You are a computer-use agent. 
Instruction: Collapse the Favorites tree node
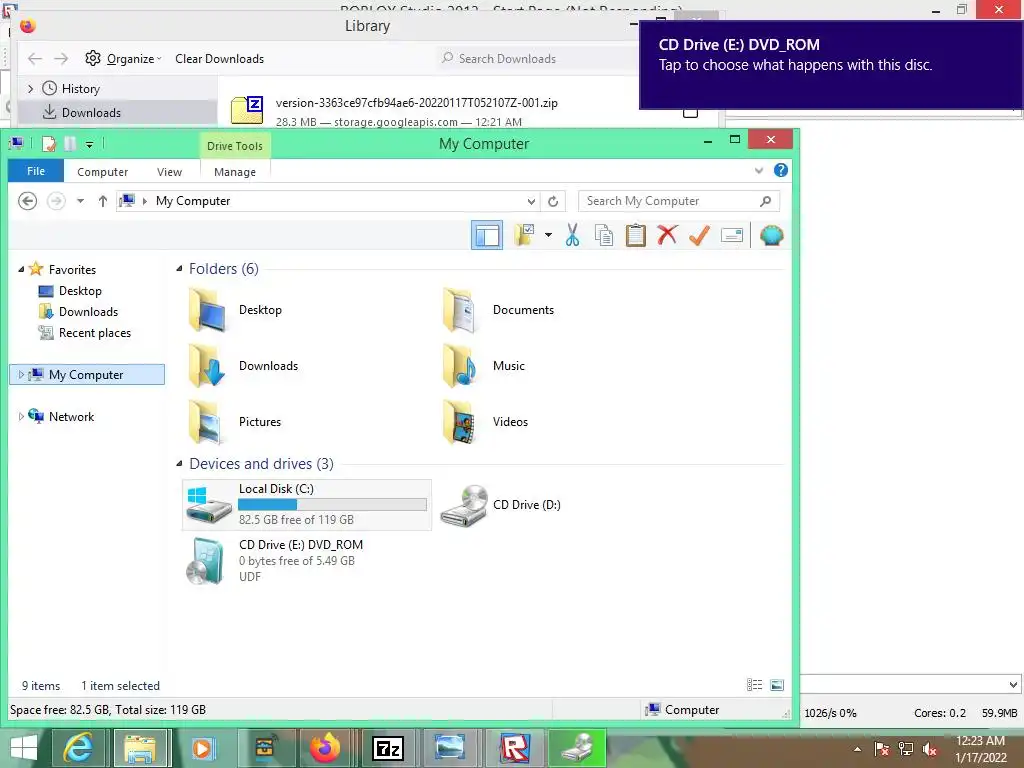click(21, 269)
